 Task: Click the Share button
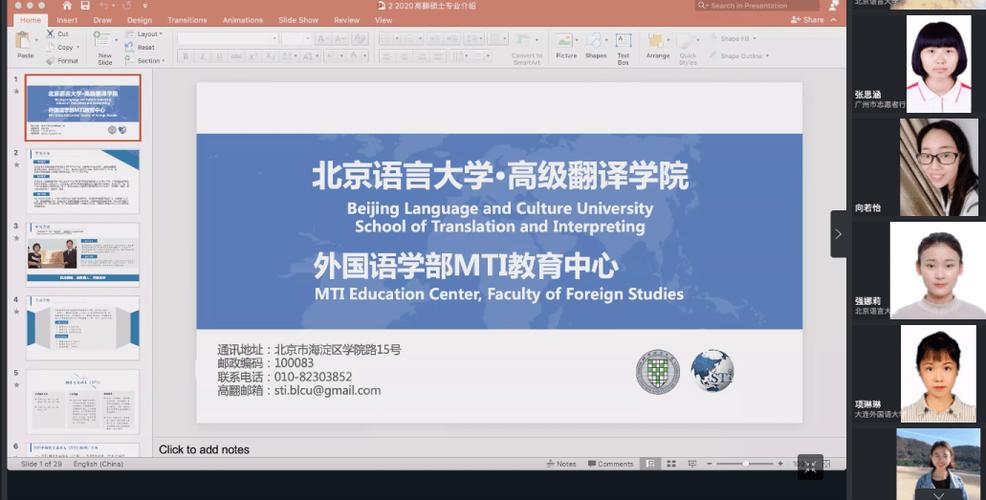808,20
